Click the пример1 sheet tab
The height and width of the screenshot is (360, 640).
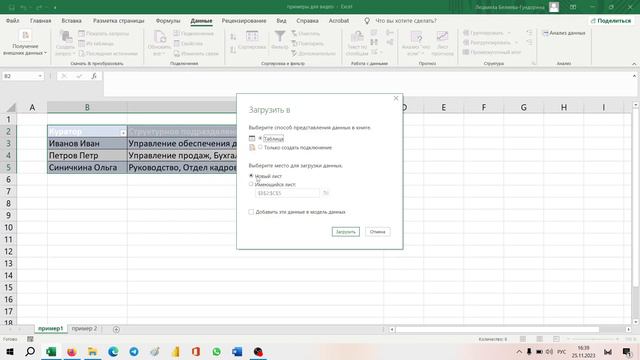51,329
